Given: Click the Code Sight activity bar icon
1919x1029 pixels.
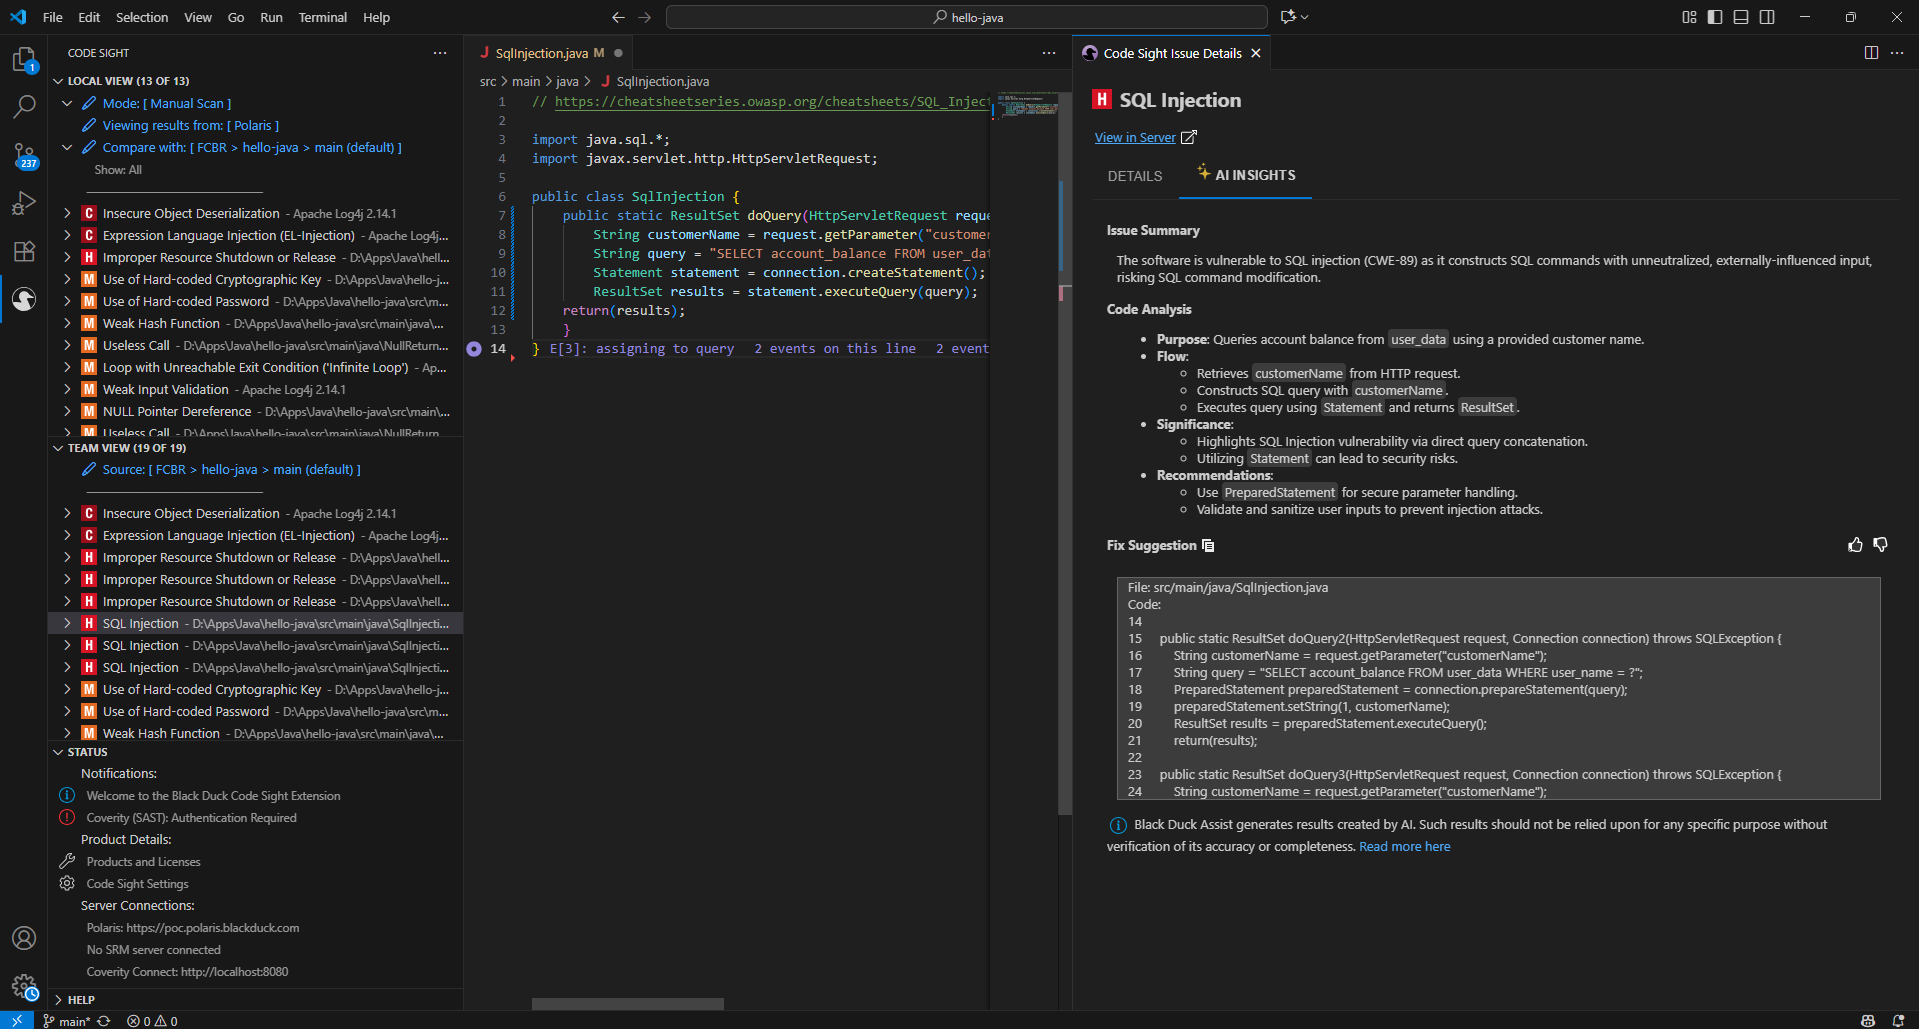Looking at the screenshot, I should pyautogui.click(x=24, y=299).
